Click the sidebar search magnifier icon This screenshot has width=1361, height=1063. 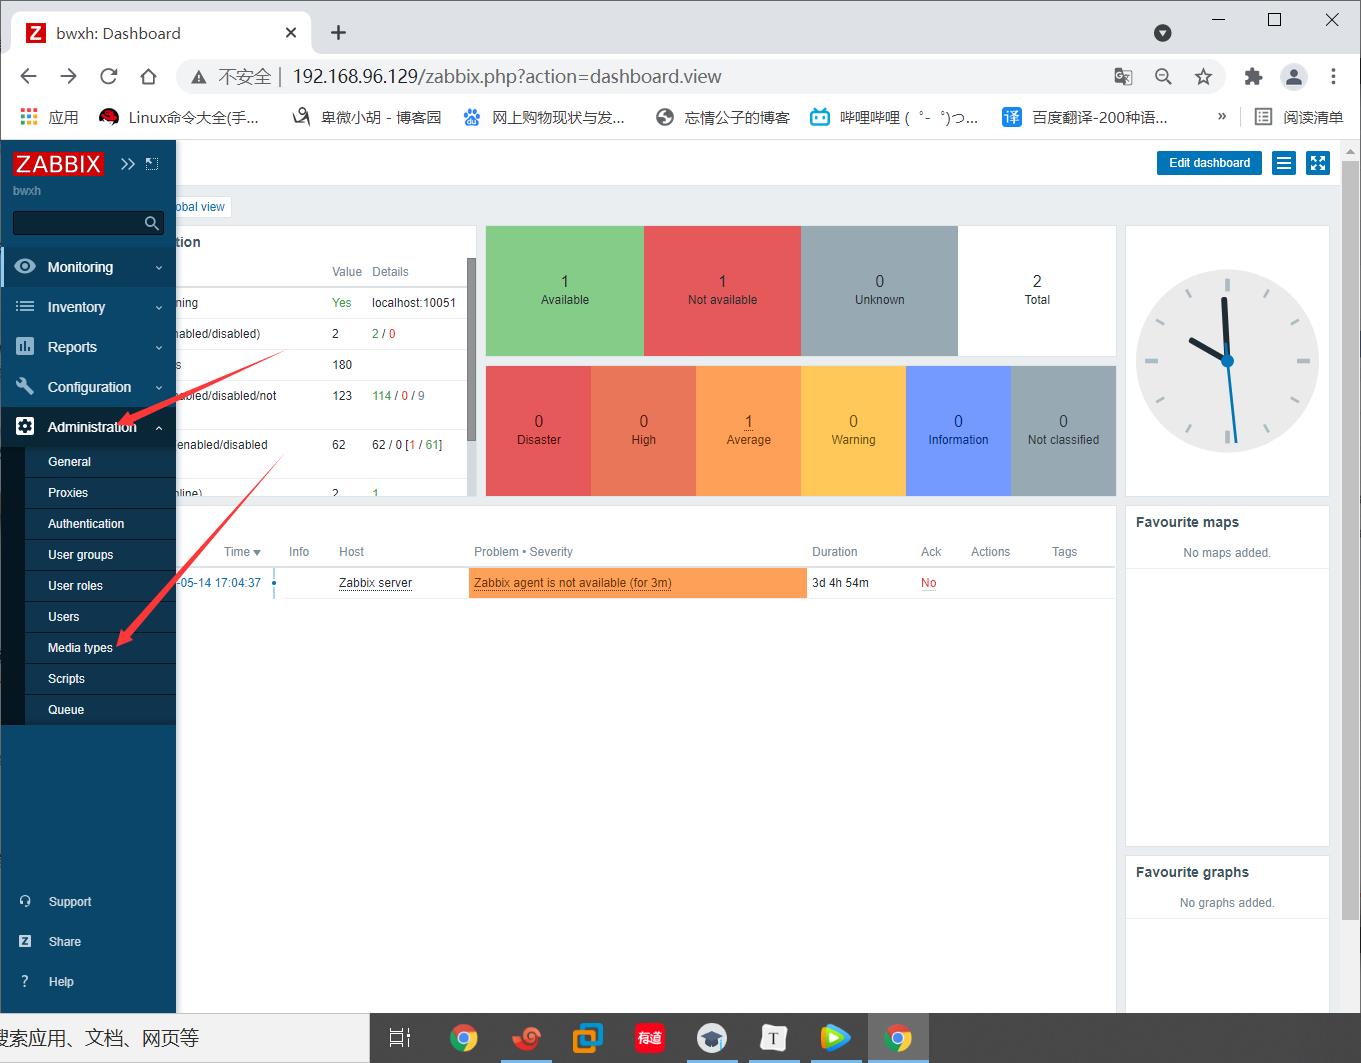tap(152, 223)
